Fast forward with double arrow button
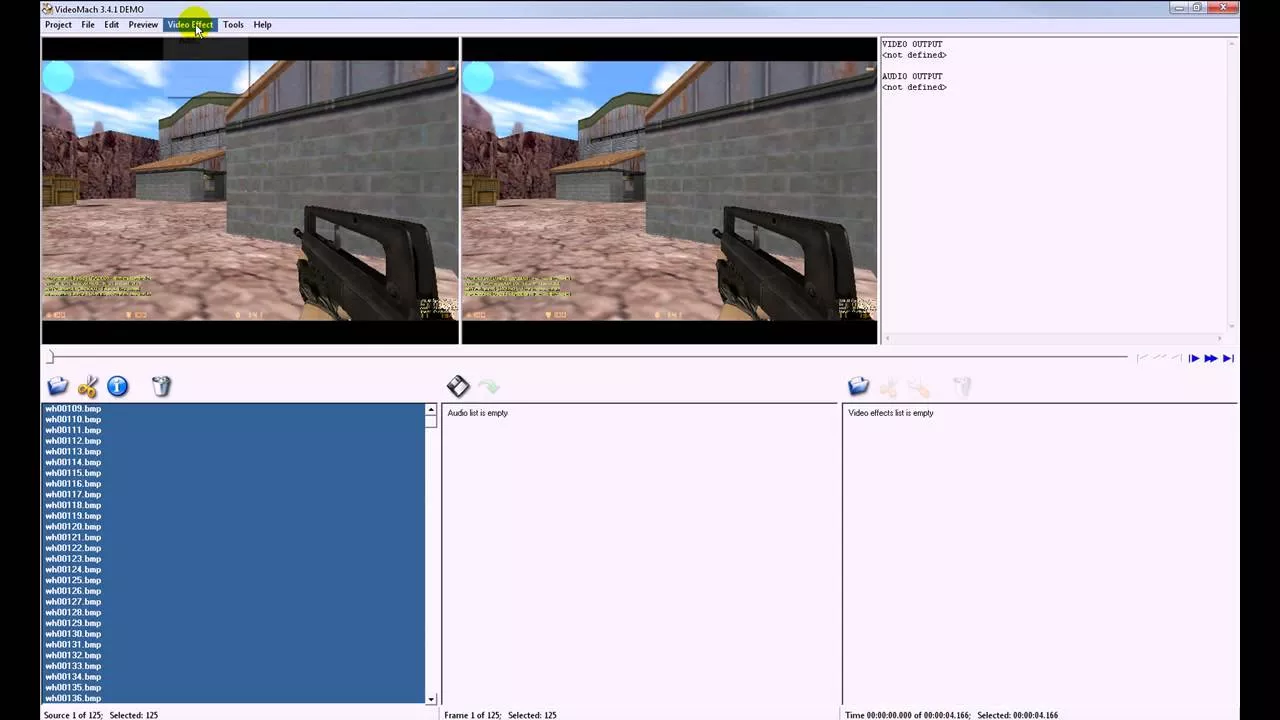Screen dimensions: 1280x720 (1211, 358)
